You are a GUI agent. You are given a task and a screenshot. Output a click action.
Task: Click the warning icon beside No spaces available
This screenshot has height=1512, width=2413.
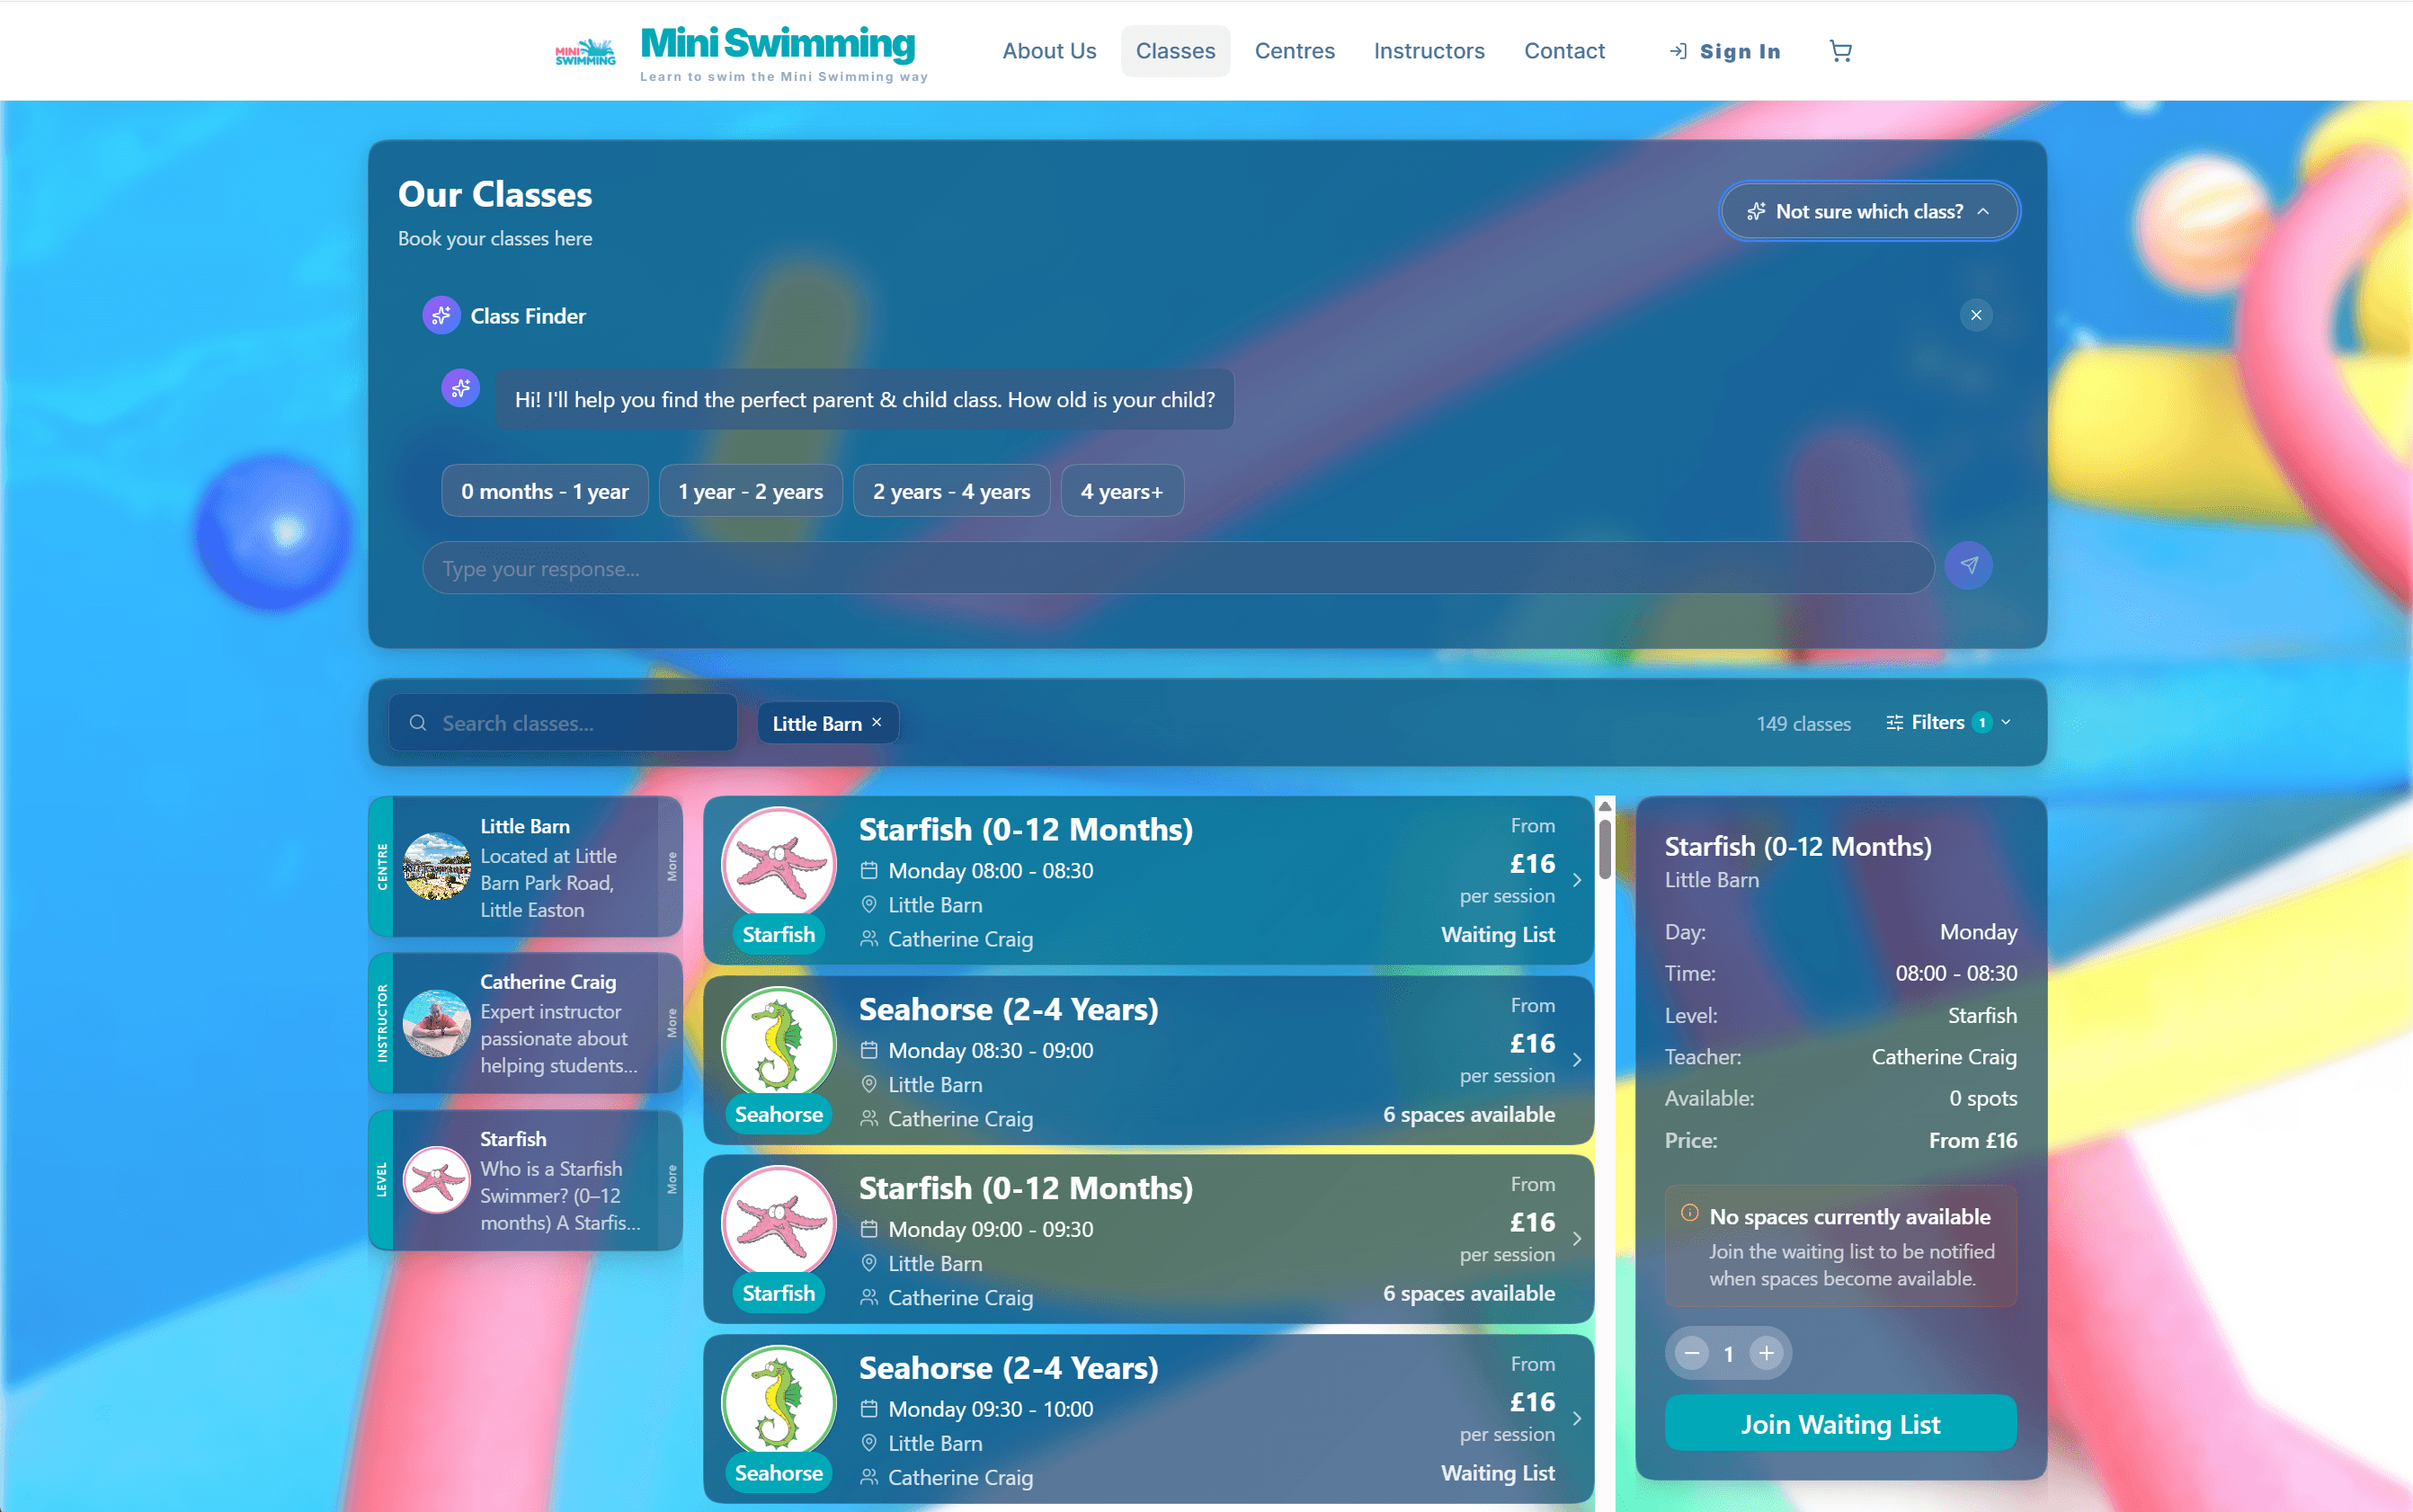[x=1689, y=1213]
